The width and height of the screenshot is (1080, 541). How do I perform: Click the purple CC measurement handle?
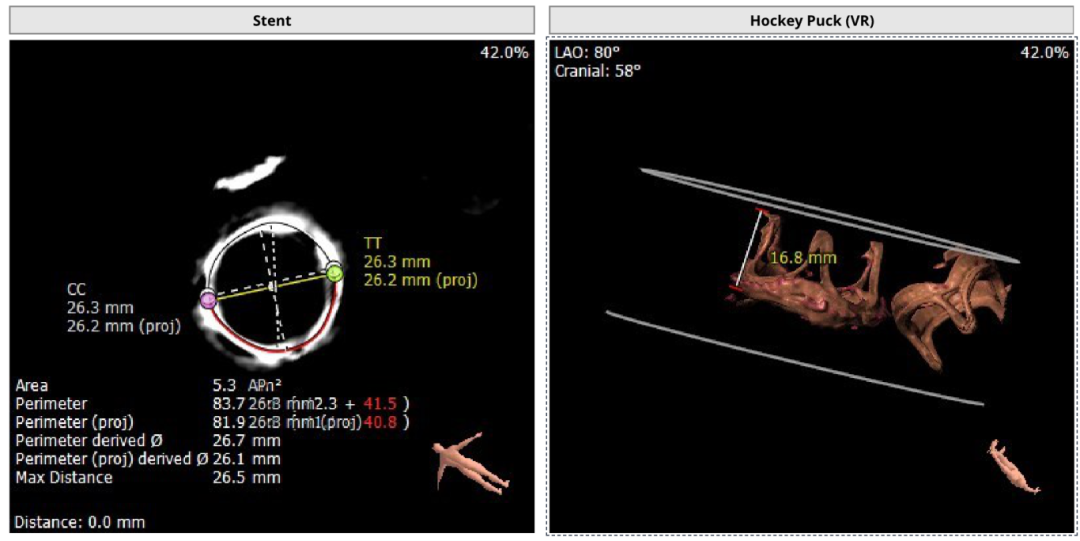tap(208, 299)
